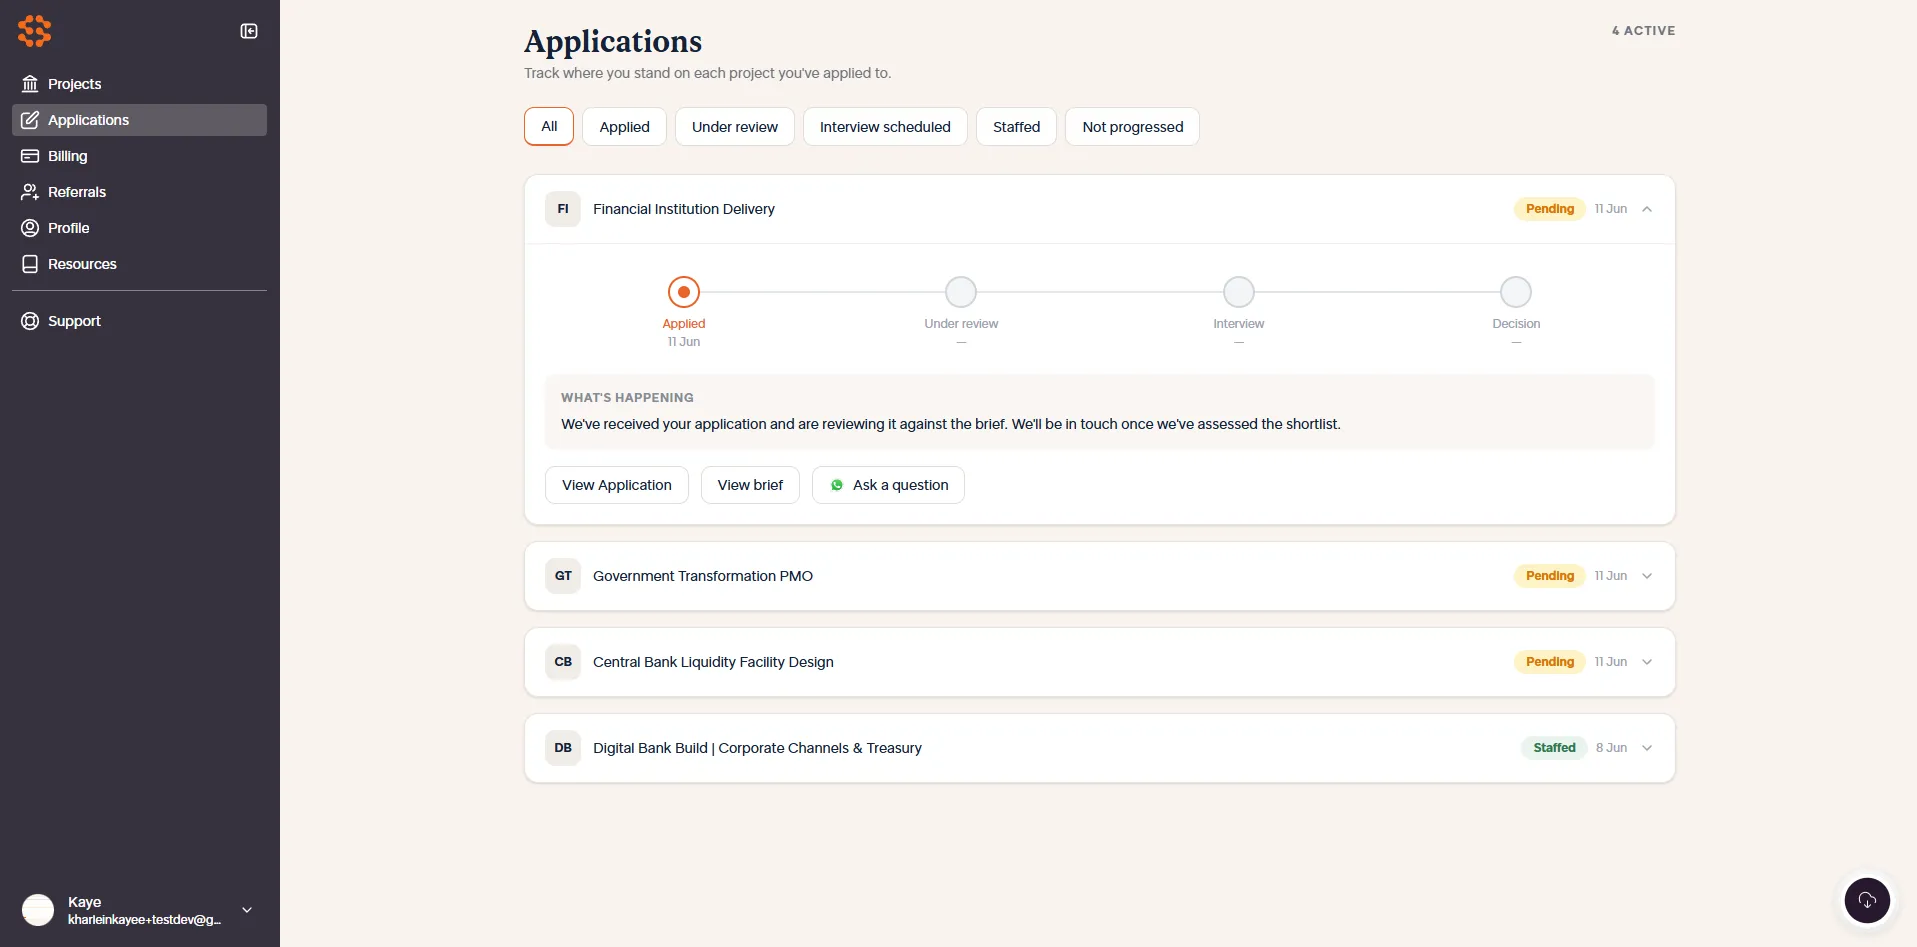Click the Referrals people icon

30,192
